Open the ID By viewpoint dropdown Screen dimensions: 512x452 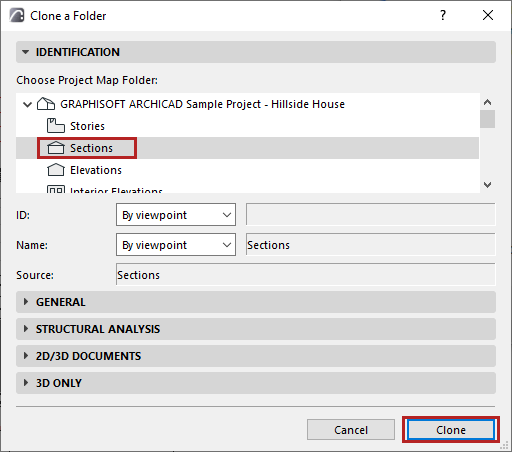(176, 215)
